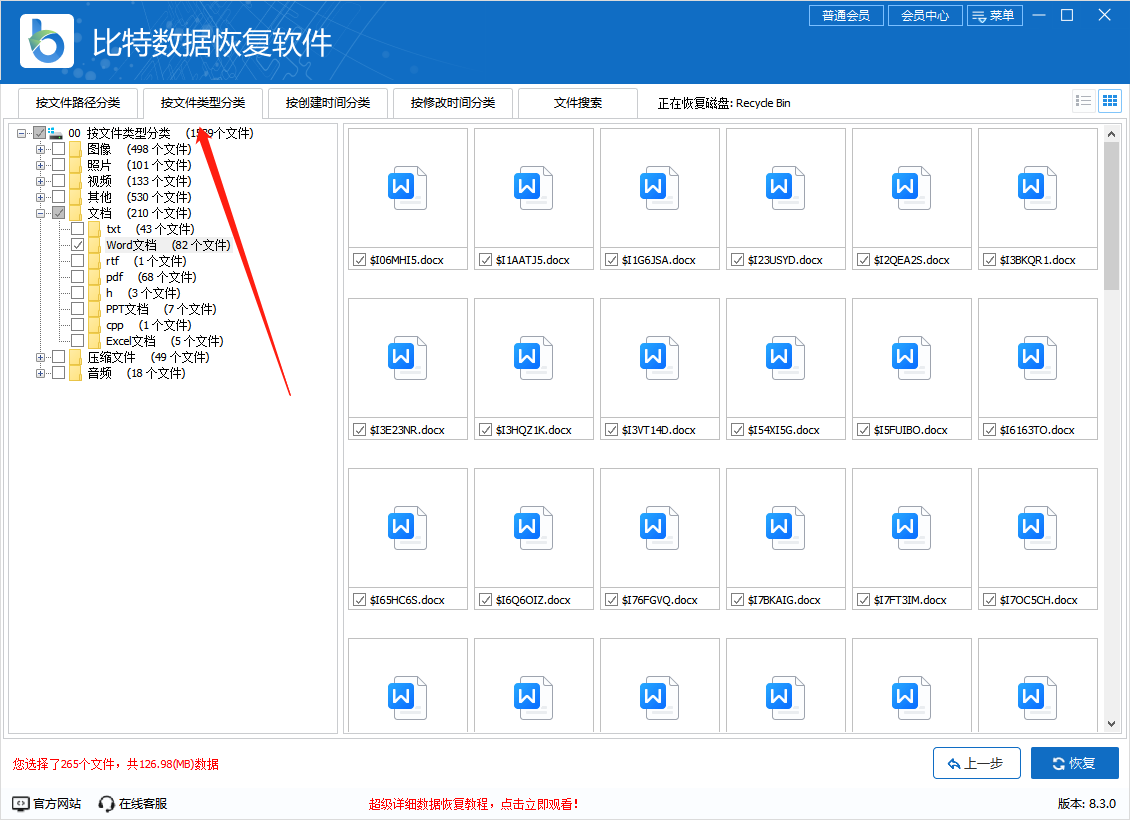
Task: Open the 按文件路径分类 tab
Action: (78, 103)
